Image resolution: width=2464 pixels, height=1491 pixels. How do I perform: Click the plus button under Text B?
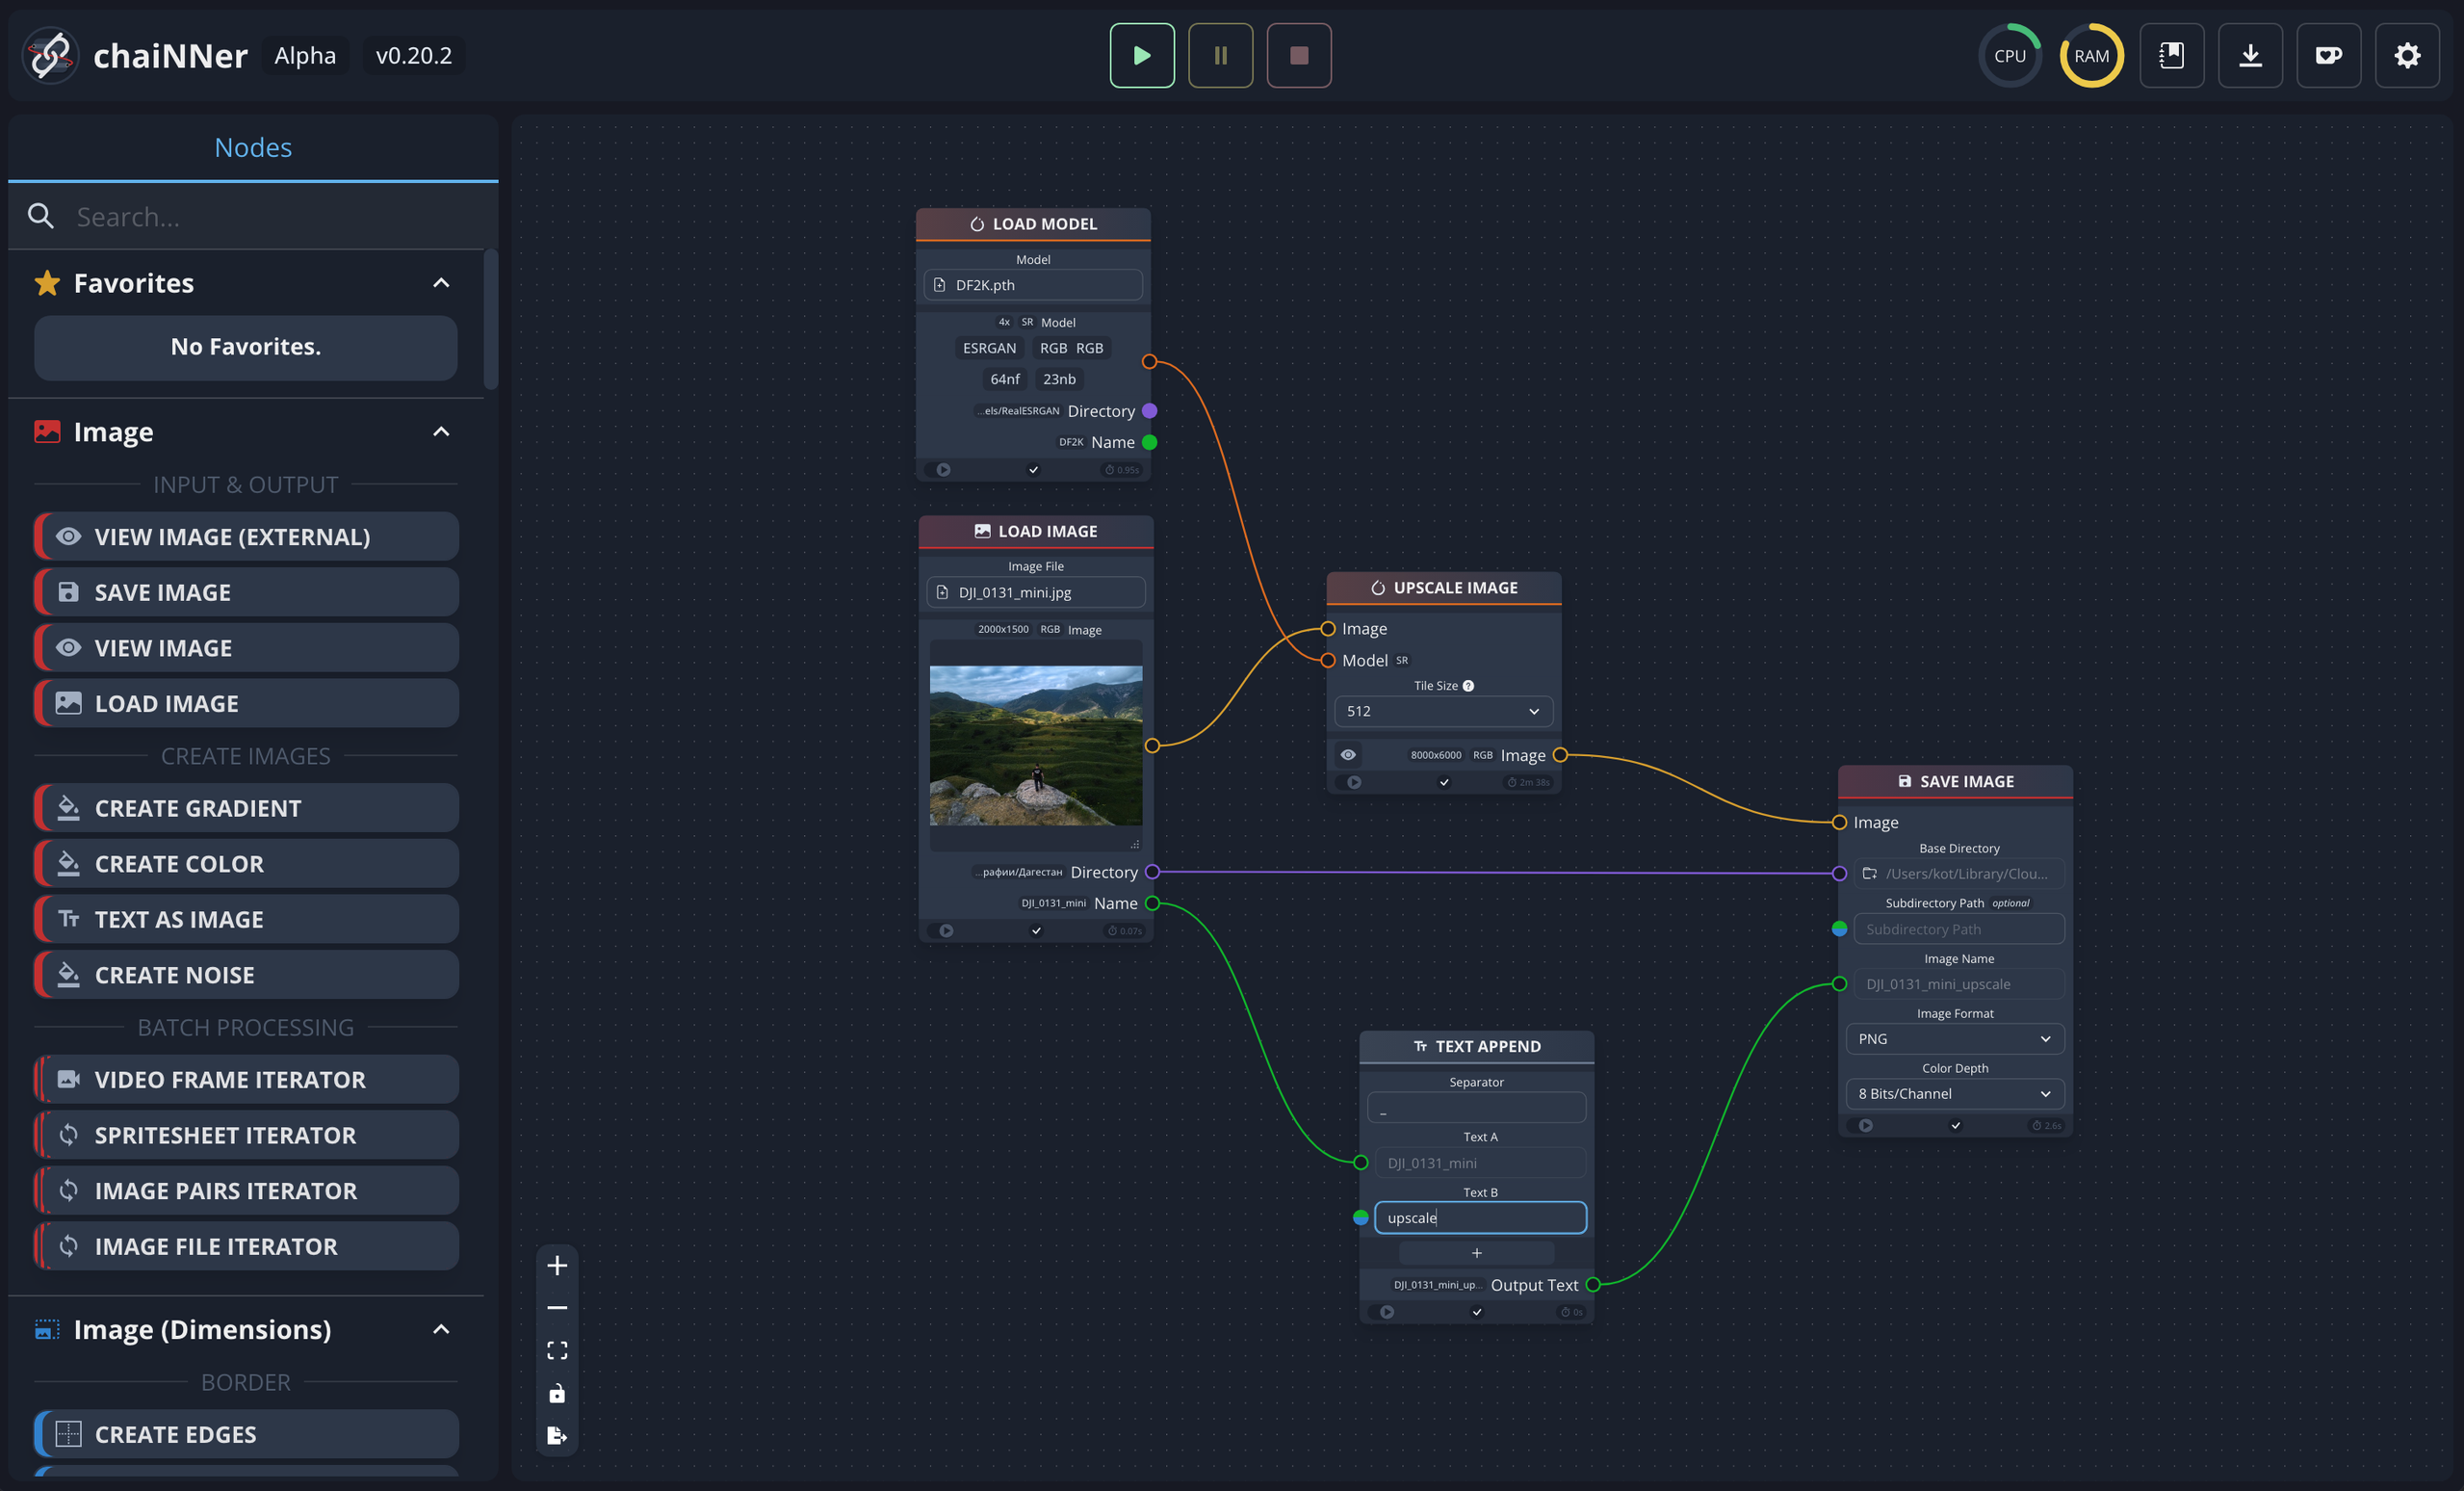(x=1476, y=1253)
